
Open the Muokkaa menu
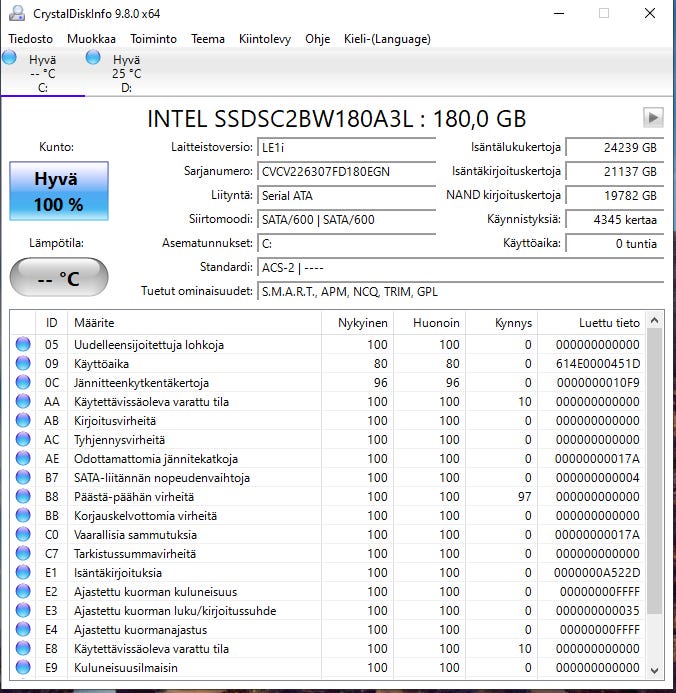(x=91, y=39)
